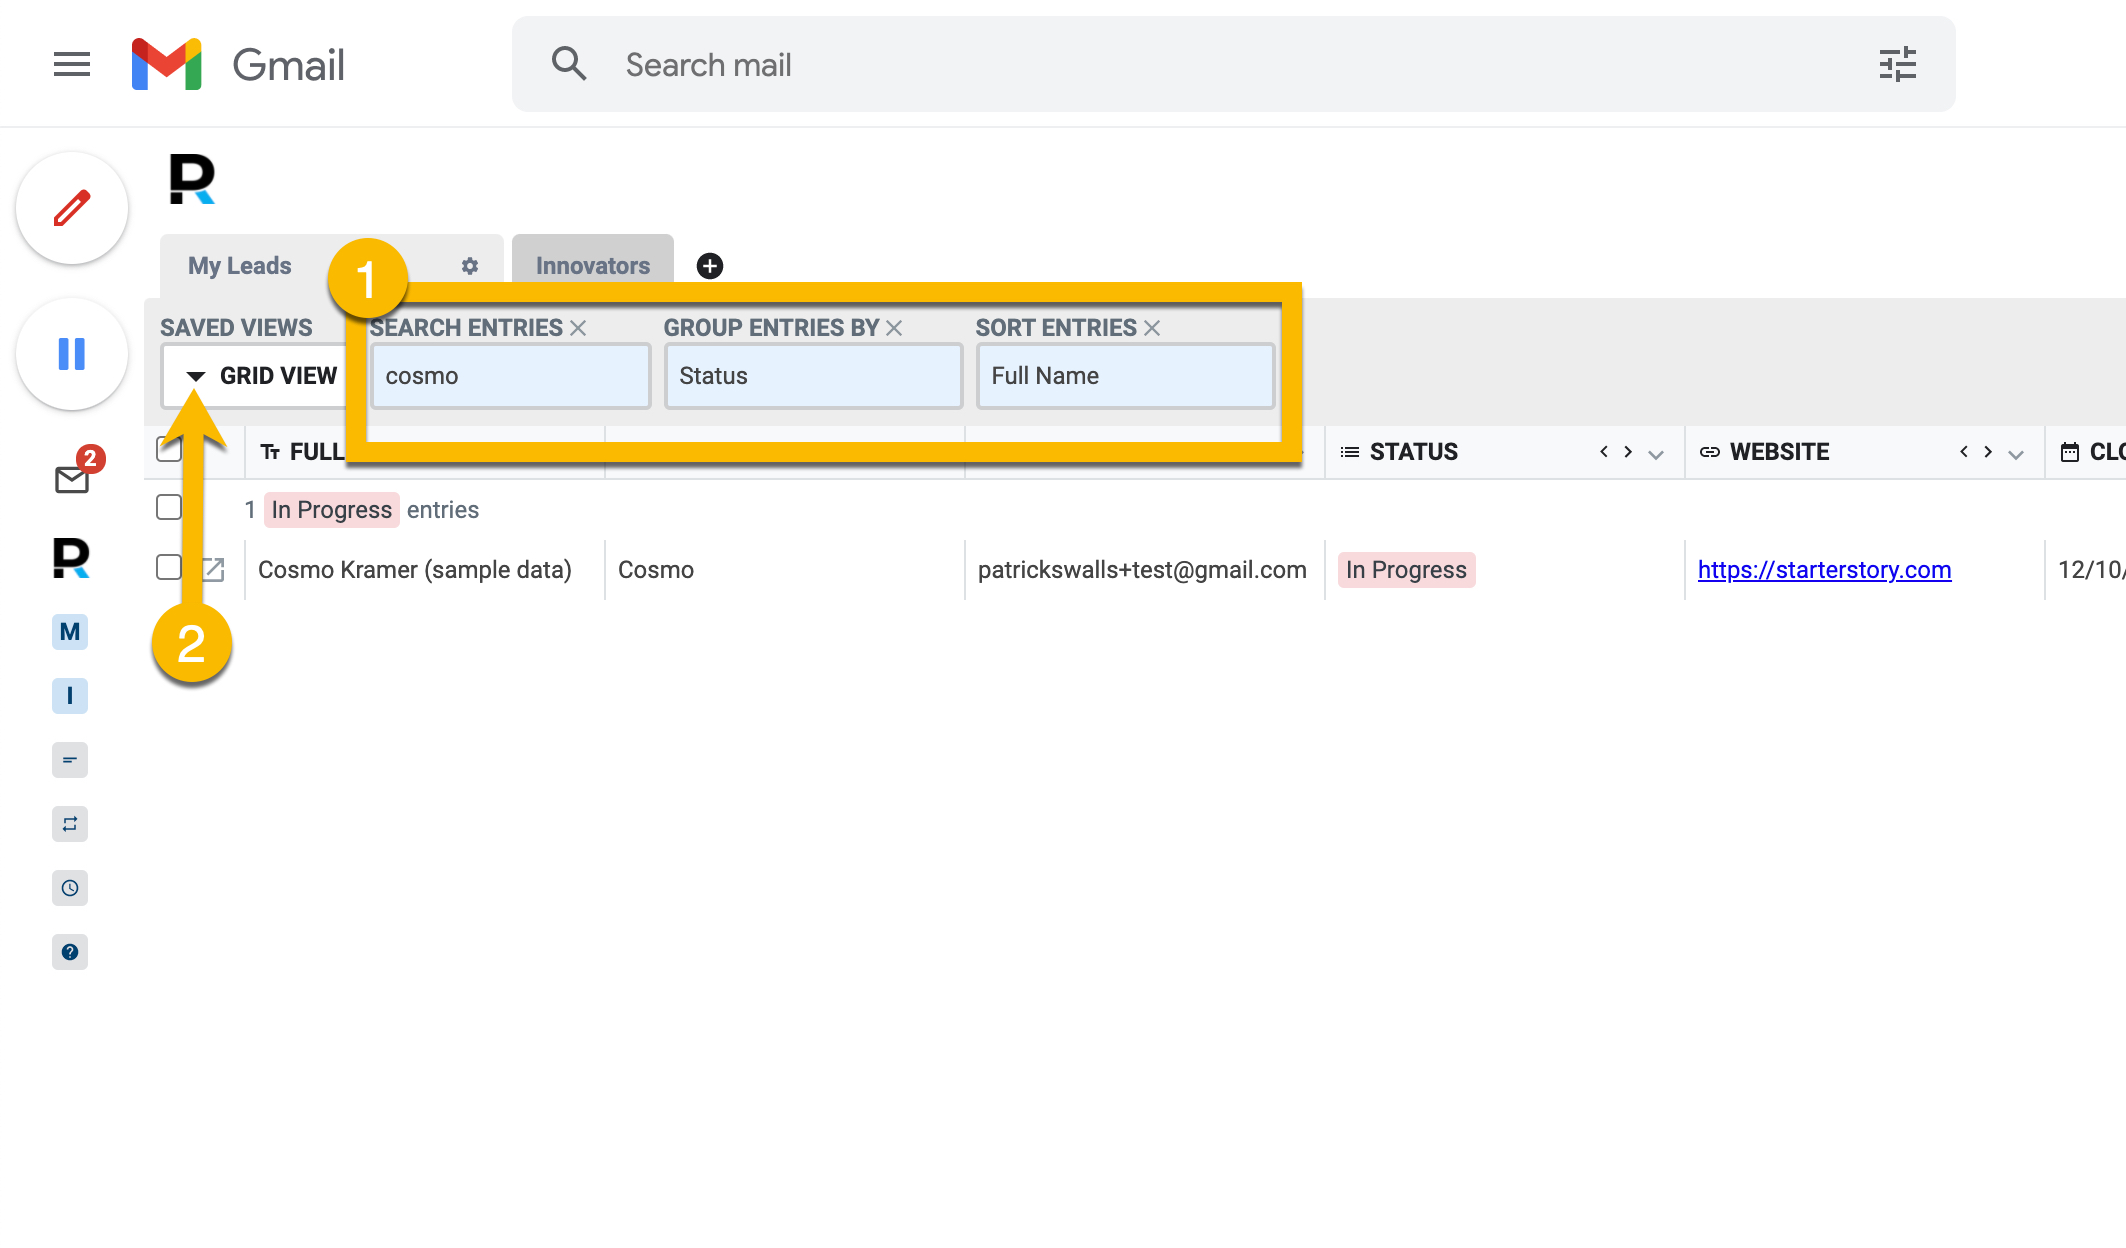Click the red pencil compose button
Image resolution: width=2126 pixels, height=1248 pixels.
72,208
